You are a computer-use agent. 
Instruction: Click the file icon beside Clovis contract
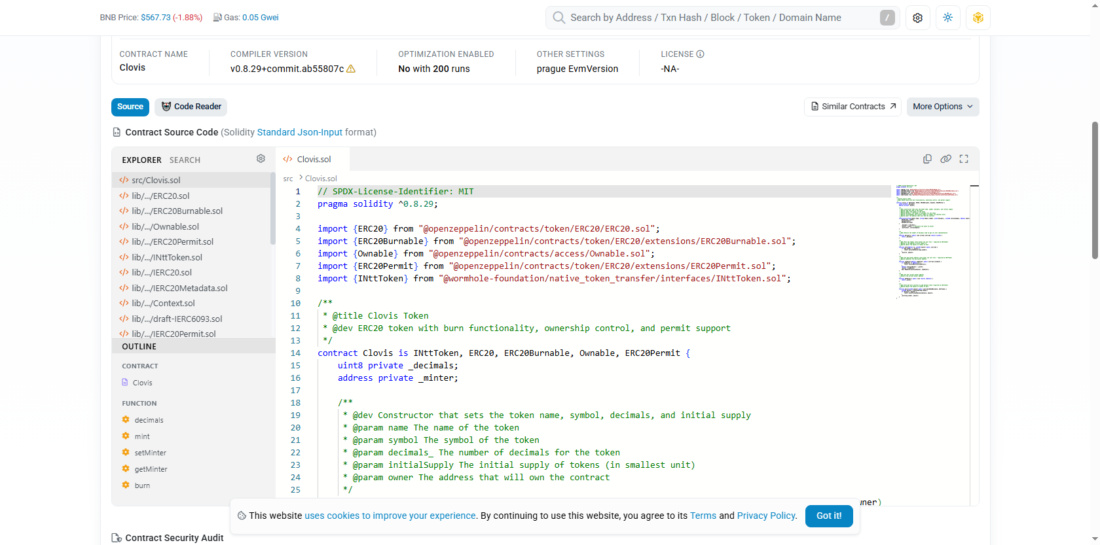coord(126,383)
